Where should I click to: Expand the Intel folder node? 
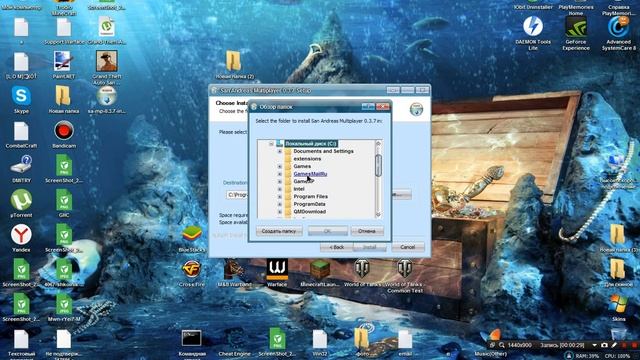(x=280, y=189)
